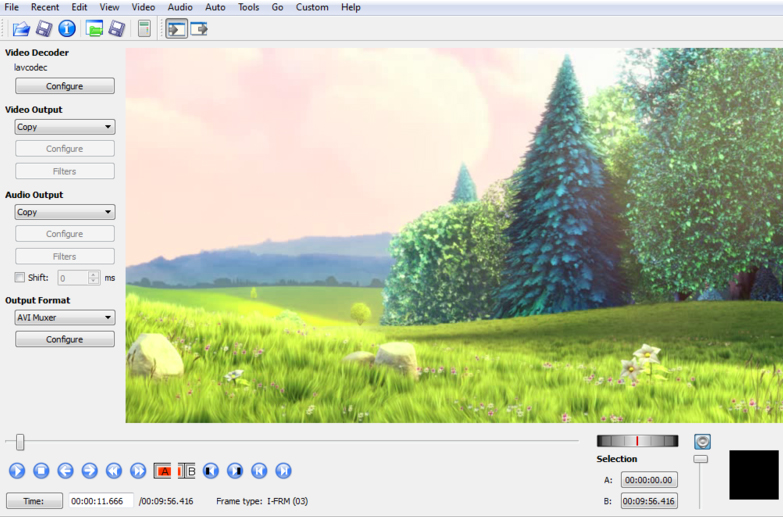
Task: Go to the next frame arrow button
Action: point(89,470)
